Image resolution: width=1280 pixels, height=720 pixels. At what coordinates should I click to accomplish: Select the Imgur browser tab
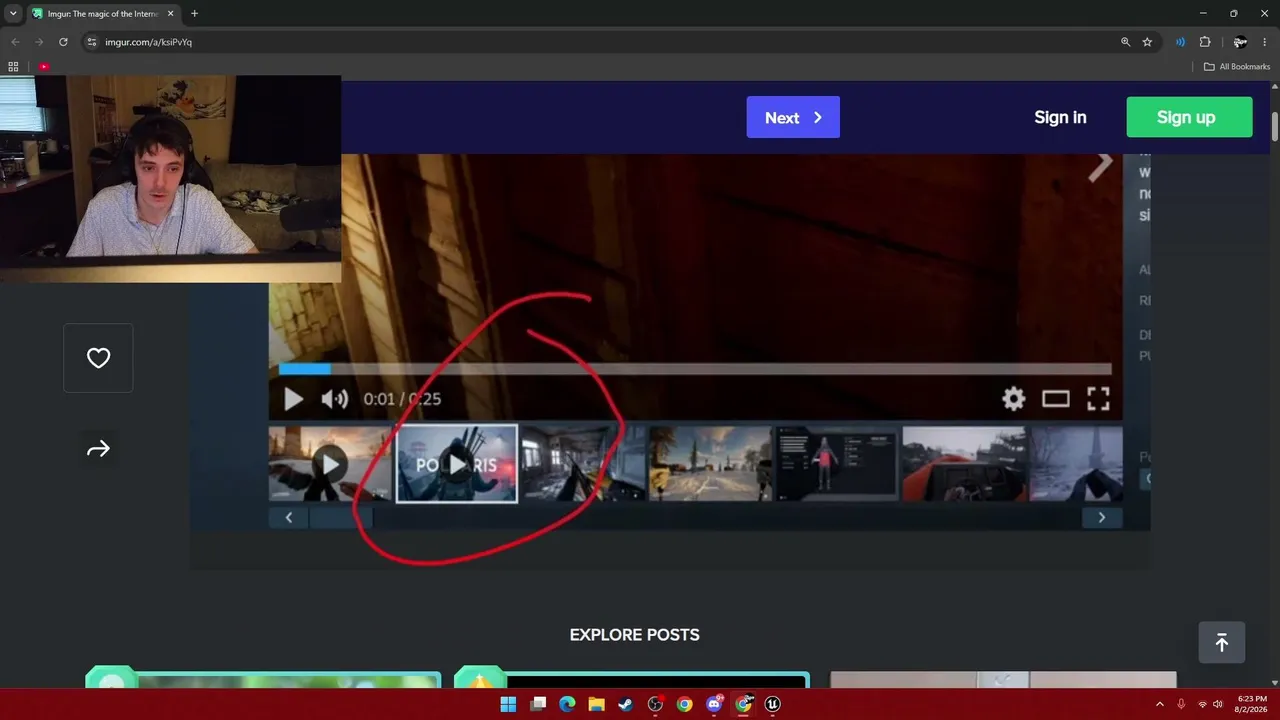(103, 14)
